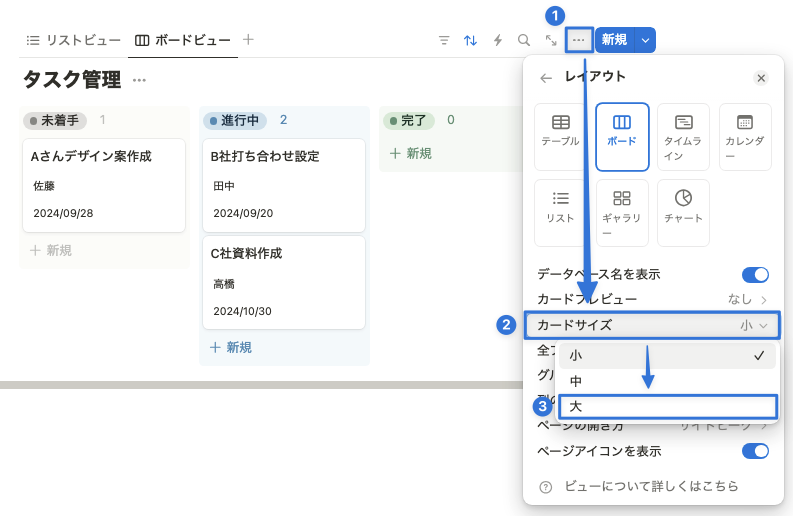Add new card under 未着手 column
The width and height of the screenshot is (793, 516).
(x=51, y=250)
